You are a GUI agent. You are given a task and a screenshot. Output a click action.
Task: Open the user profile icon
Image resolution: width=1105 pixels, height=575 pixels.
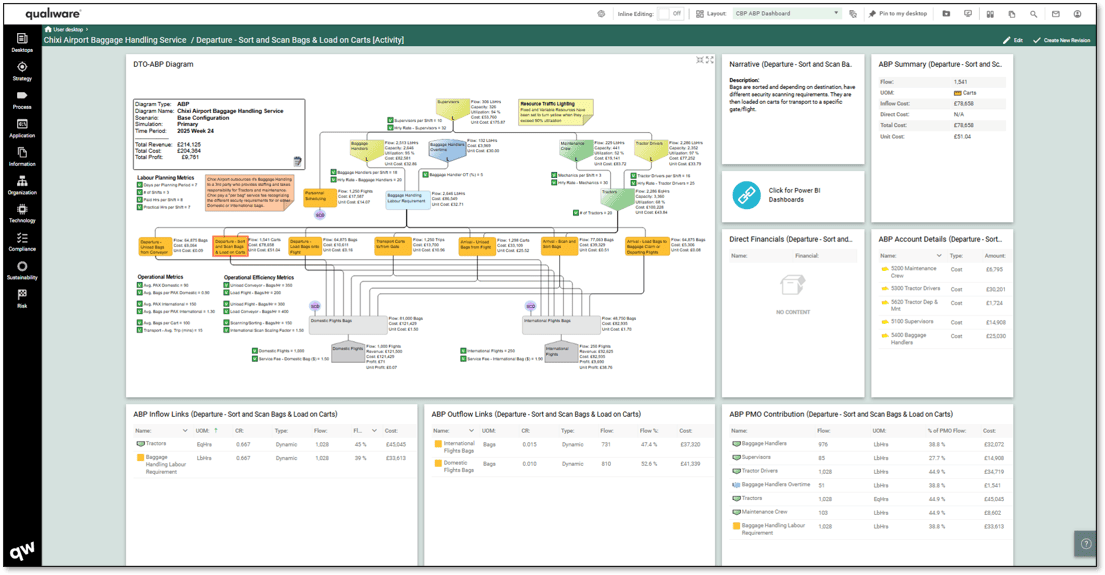pos(1077,14)
